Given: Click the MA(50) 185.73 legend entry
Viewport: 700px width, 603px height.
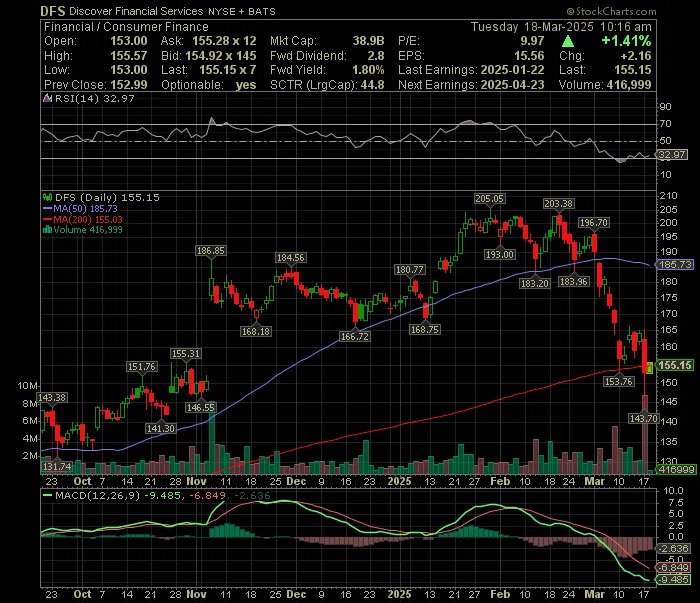Looking at the screenshot, I should (85, 208).
